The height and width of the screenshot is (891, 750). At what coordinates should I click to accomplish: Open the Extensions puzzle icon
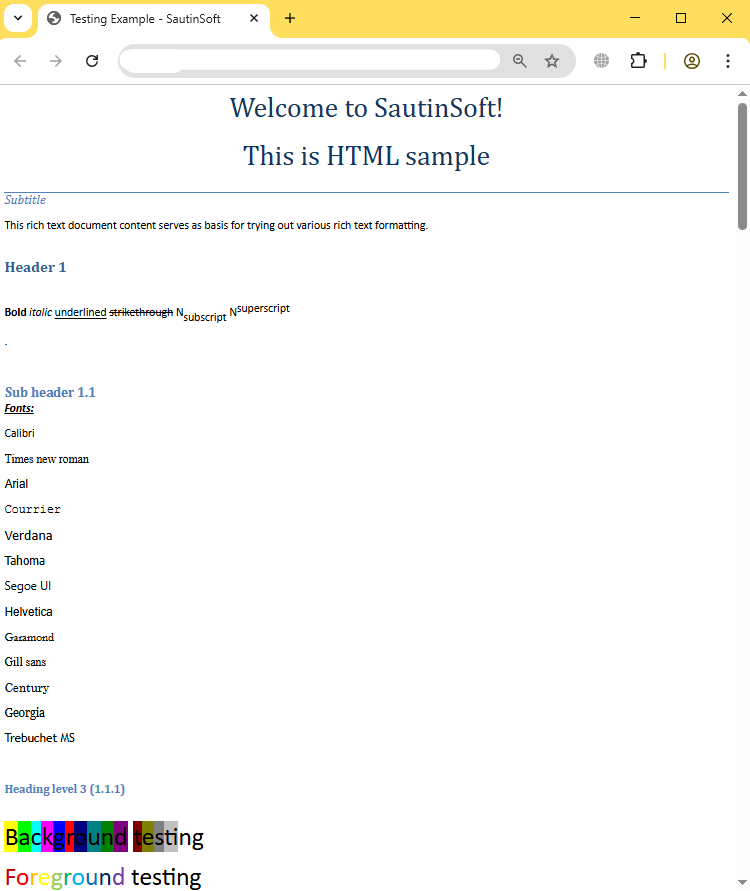tap(639, 61)
